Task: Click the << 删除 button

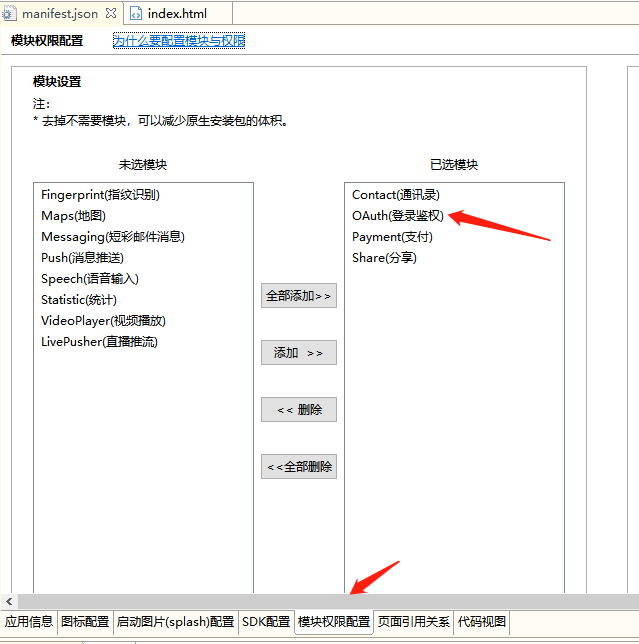Action: tap(299, 409)
